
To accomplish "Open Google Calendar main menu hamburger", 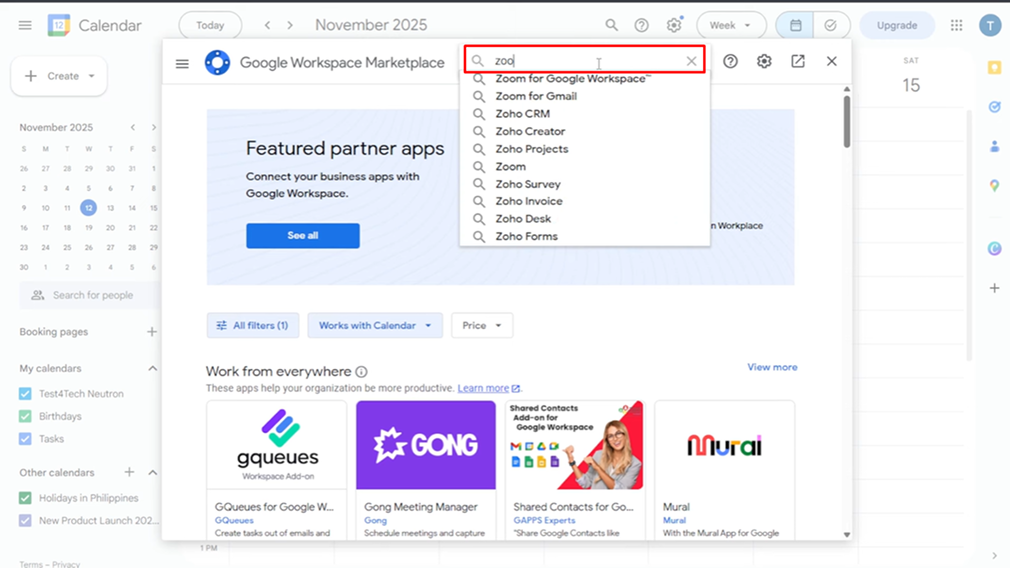I will (x=25, y=26).
